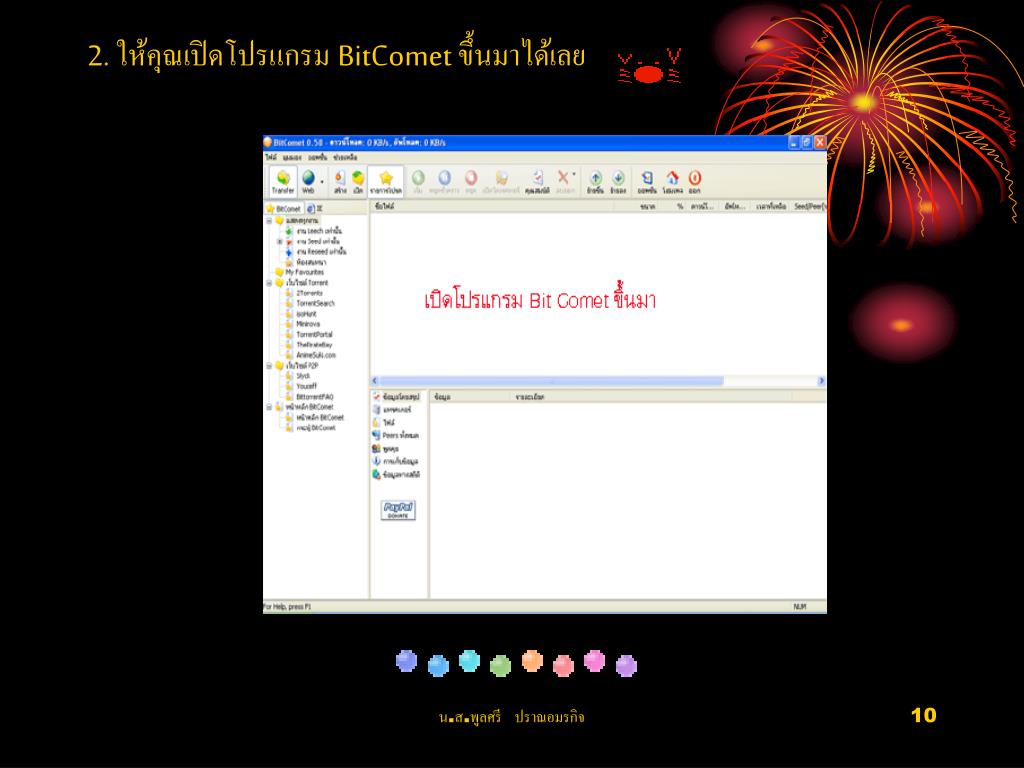
Task: Click the horizontal scrollbar right arrow
Action: (x=822, y=381)
